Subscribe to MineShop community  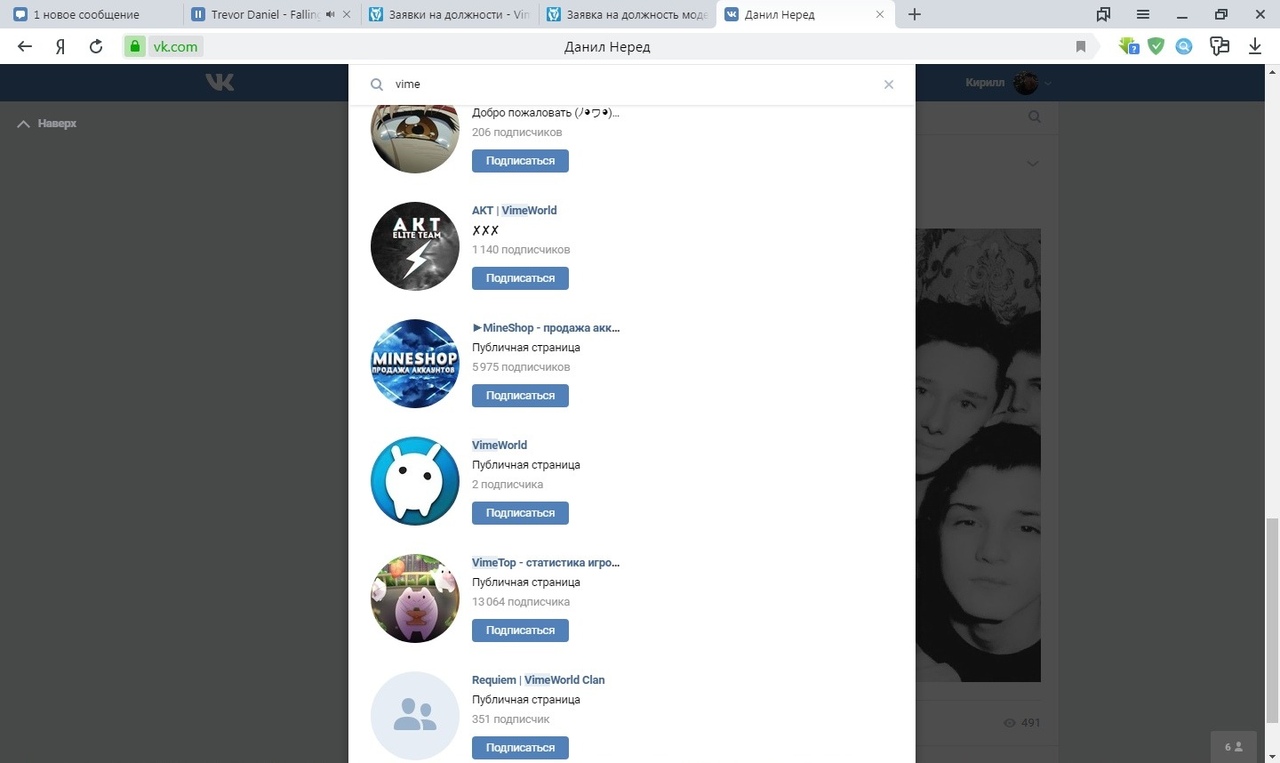click(520, 395)
